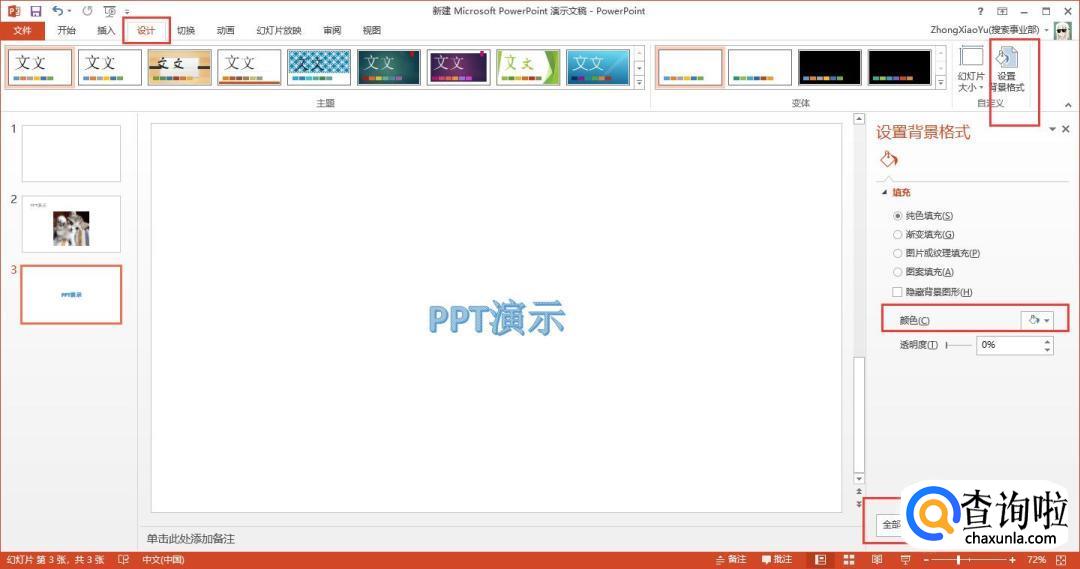Switch to the 幻灯片放映 ribbon tab
The width and height of the screenshot is (1080, 569).
point(279,30)
